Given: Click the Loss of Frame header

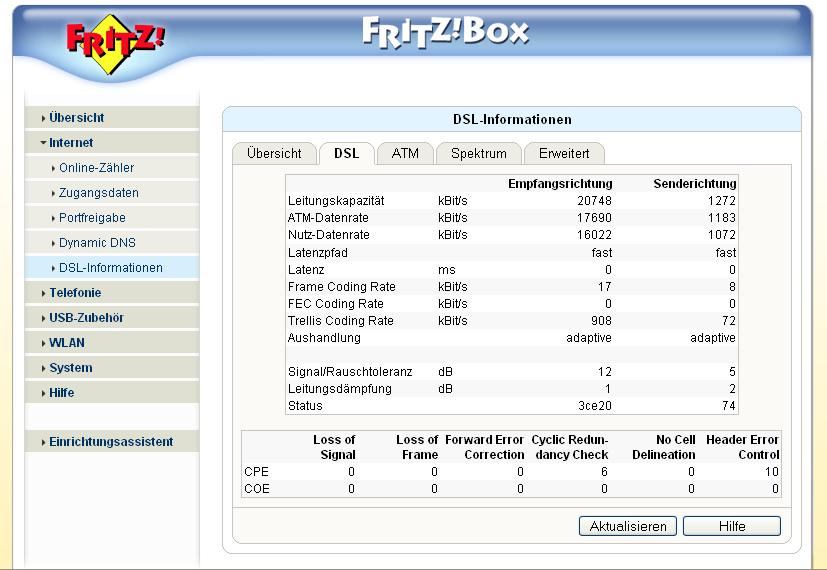Looking at the screenshot, I should coord(417,447).
